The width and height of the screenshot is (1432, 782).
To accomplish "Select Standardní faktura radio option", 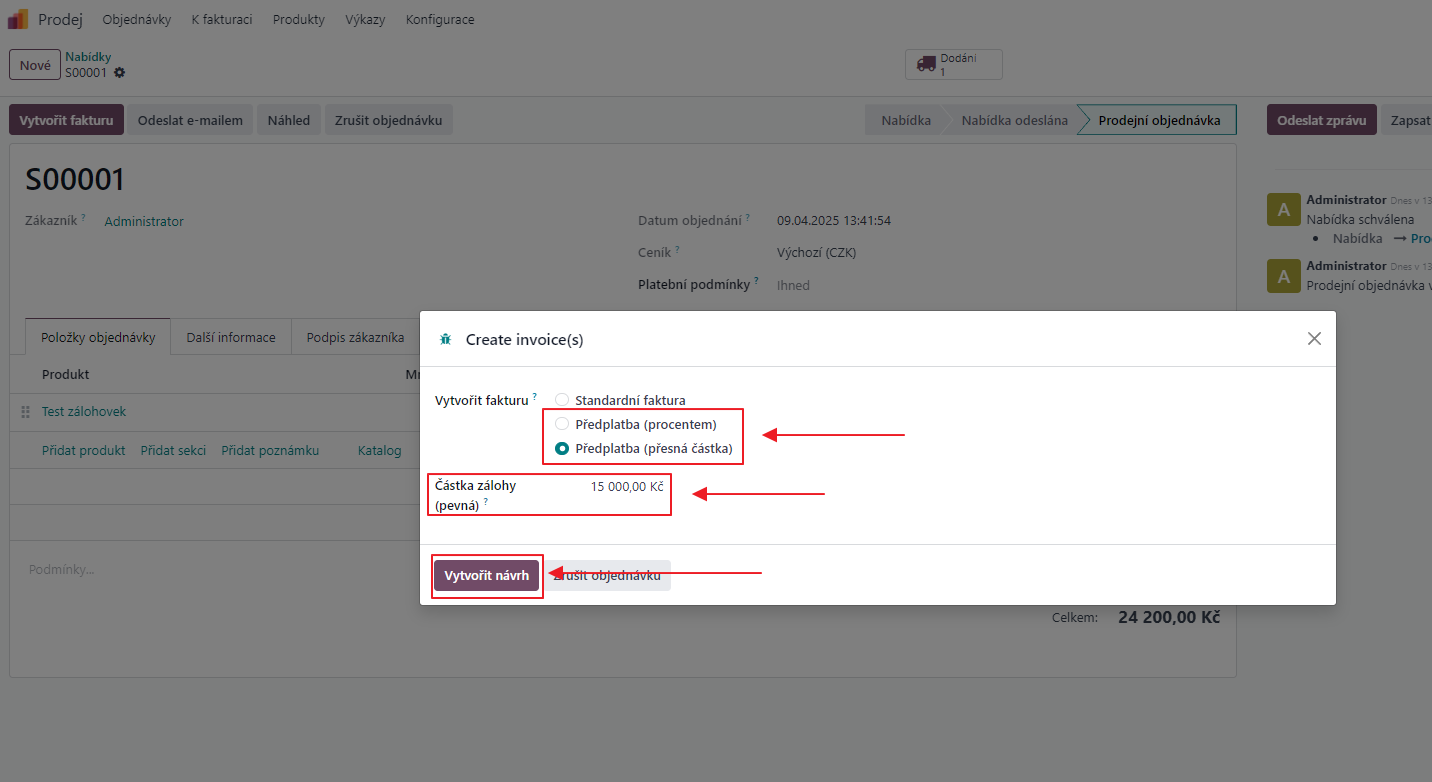I will [562, 400].
